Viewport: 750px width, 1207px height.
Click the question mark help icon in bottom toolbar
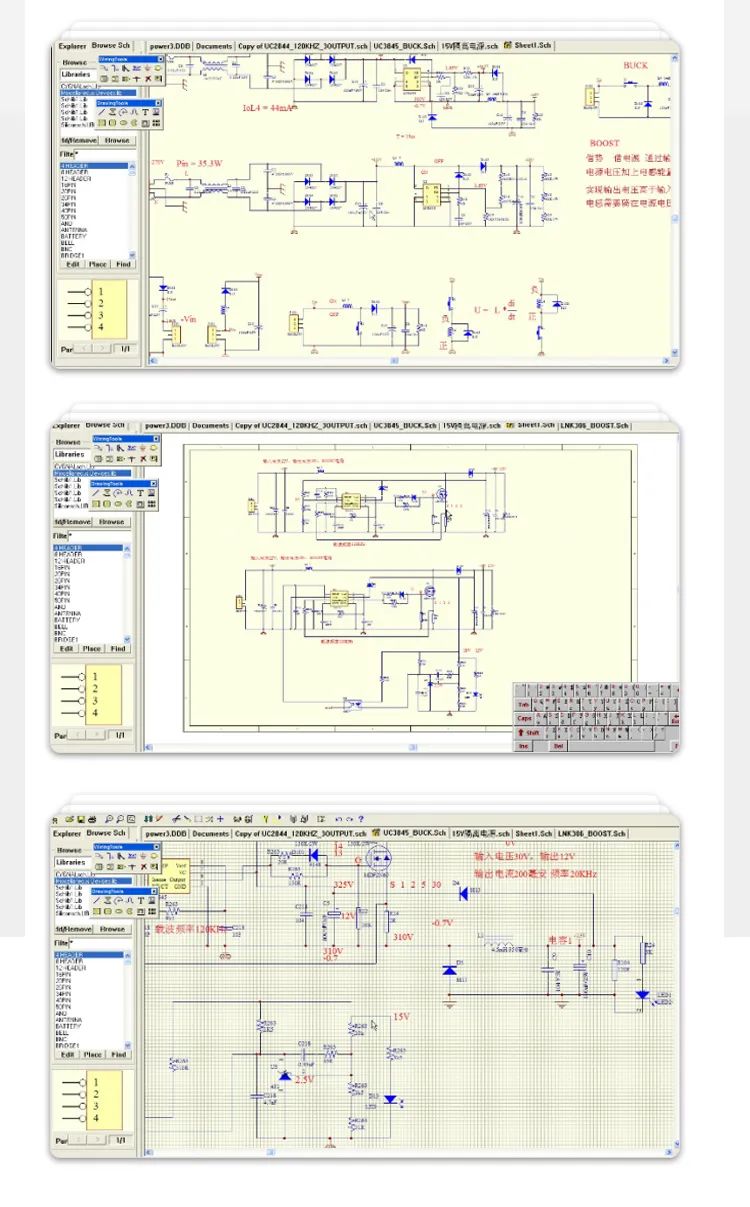tap(360, 818)
